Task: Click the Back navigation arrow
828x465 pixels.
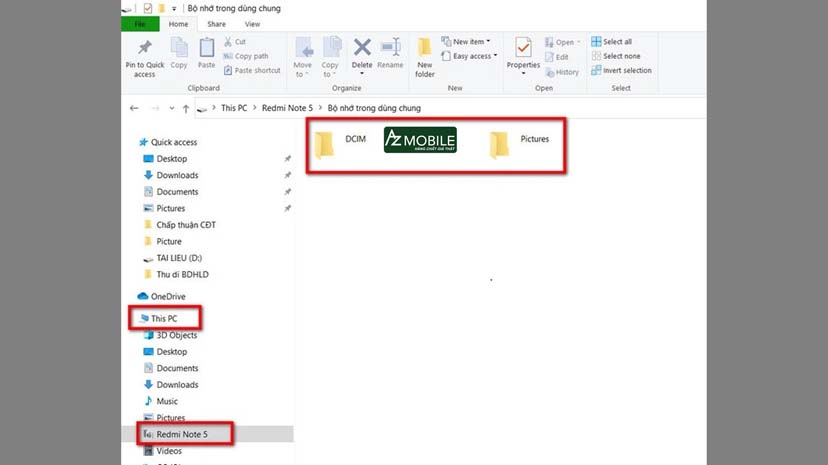Action: click(x=134, y=107)
